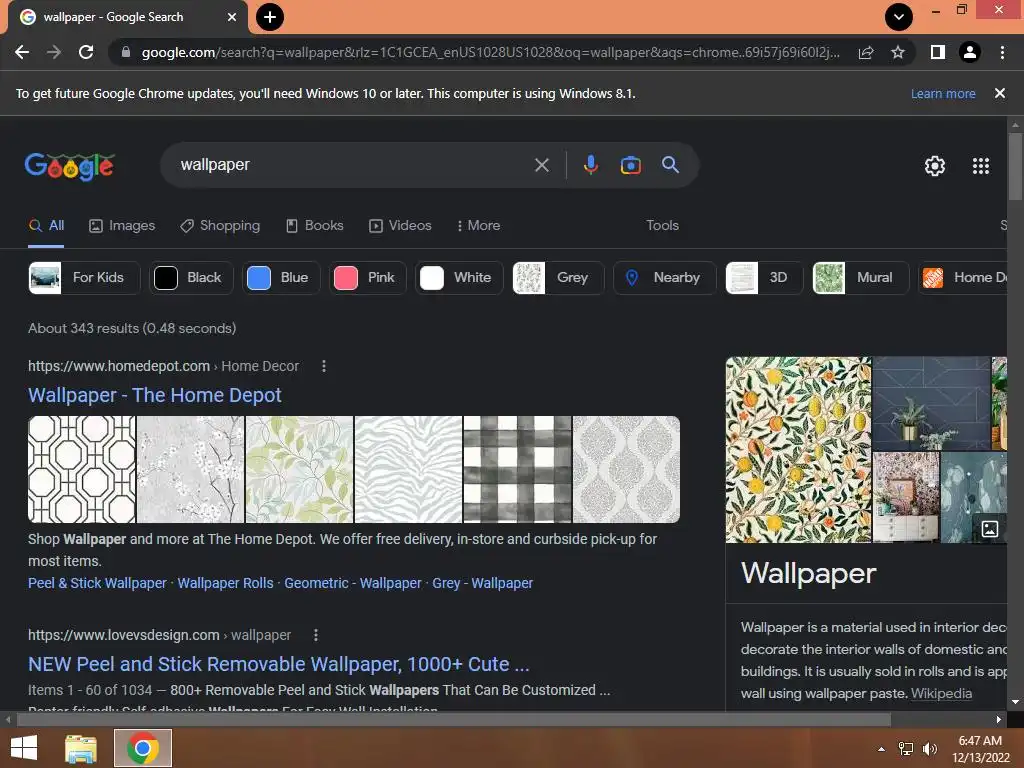The width and height of the screenshot is (1024, 768).
Task: View the octagon geometric wallpaper thumbnail
Action: point(82,470)
